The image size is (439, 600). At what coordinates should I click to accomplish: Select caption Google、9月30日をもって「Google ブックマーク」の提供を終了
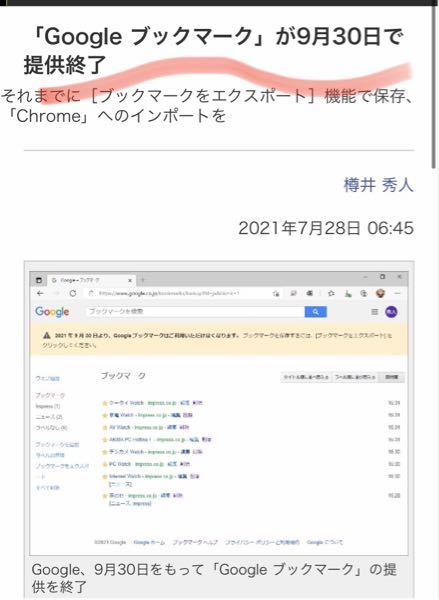pos(214,578)
